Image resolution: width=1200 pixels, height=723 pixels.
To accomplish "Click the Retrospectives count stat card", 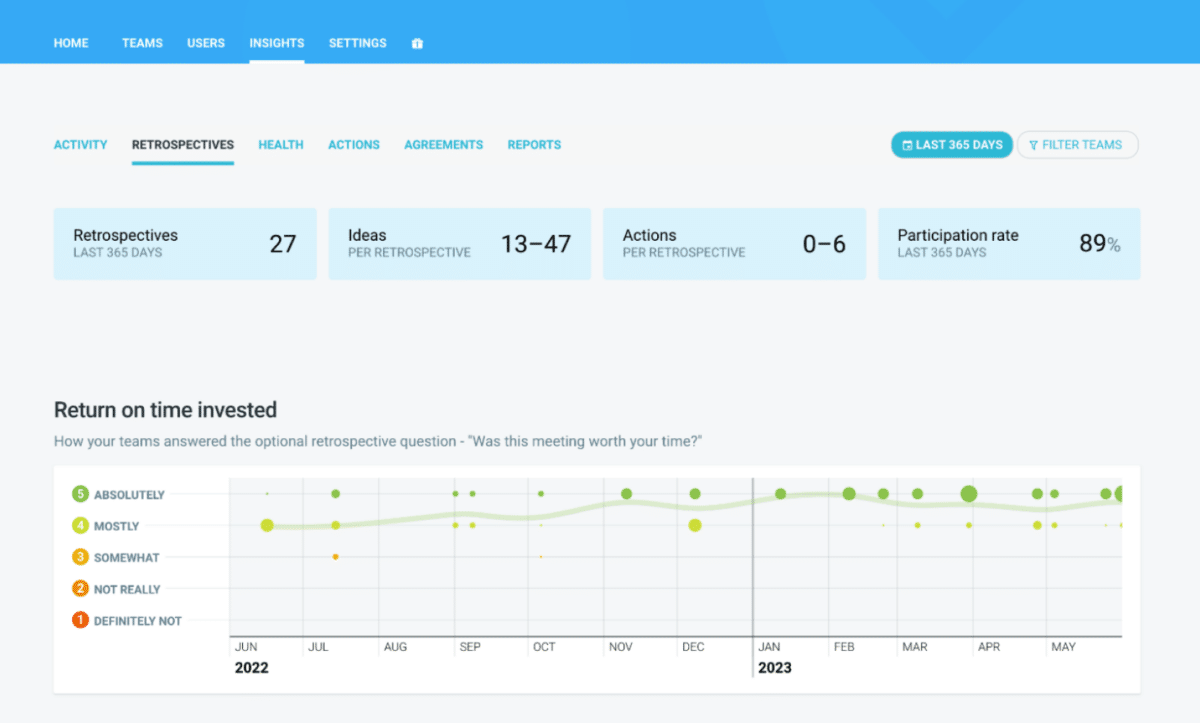I will tap(185, 244).
